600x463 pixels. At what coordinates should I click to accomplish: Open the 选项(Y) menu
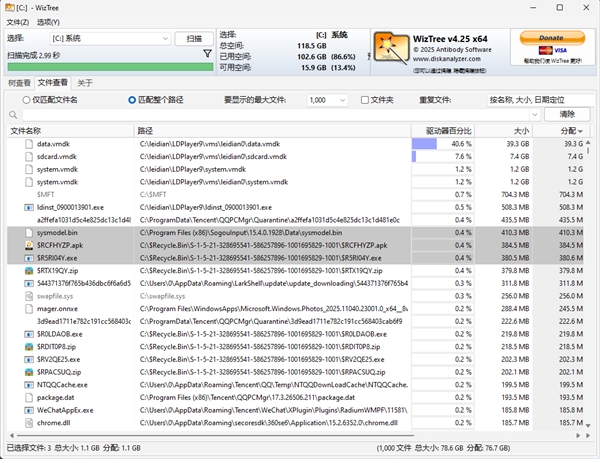[x=48, y=22]
